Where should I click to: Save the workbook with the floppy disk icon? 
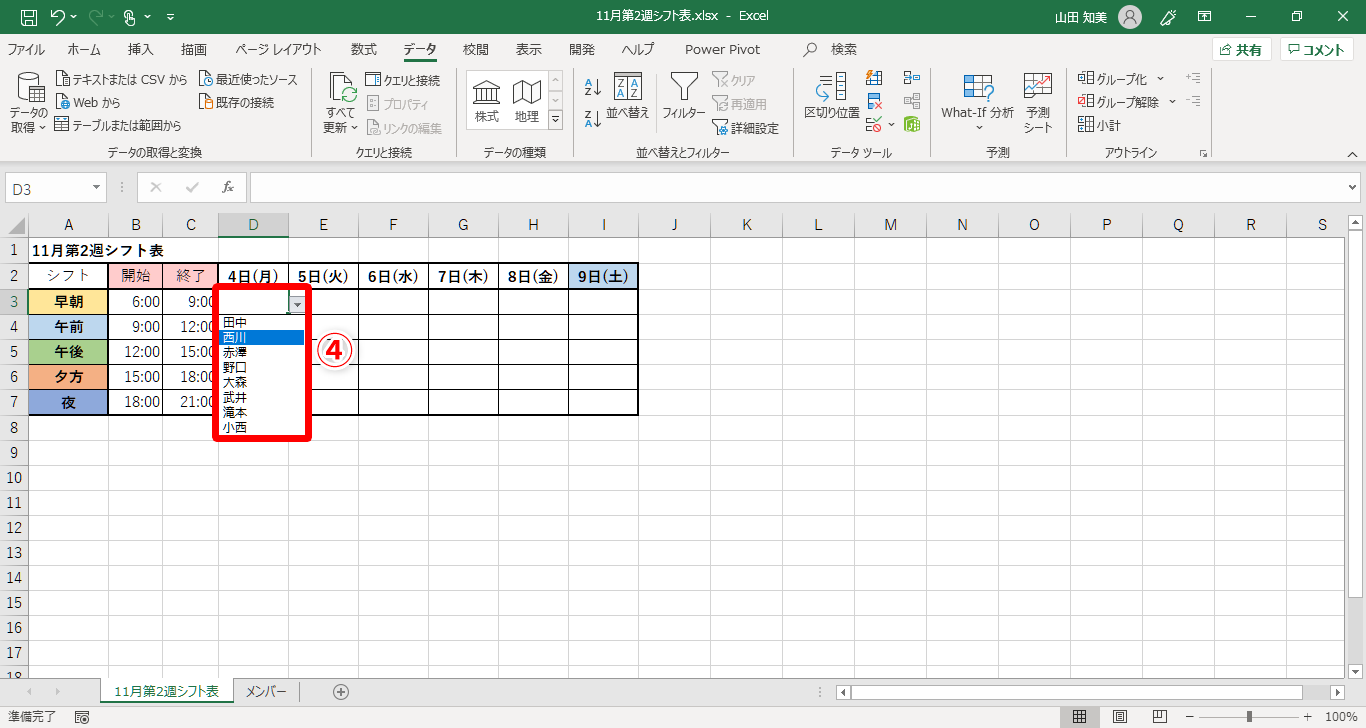point(29,17)
